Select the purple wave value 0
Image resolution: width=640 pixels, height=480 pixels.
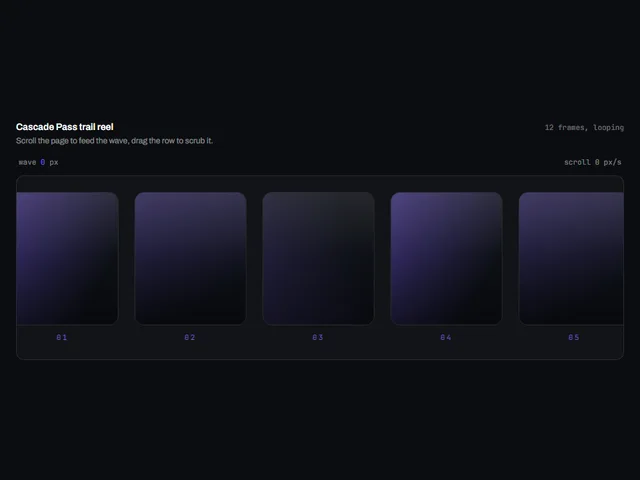point(43,162)
